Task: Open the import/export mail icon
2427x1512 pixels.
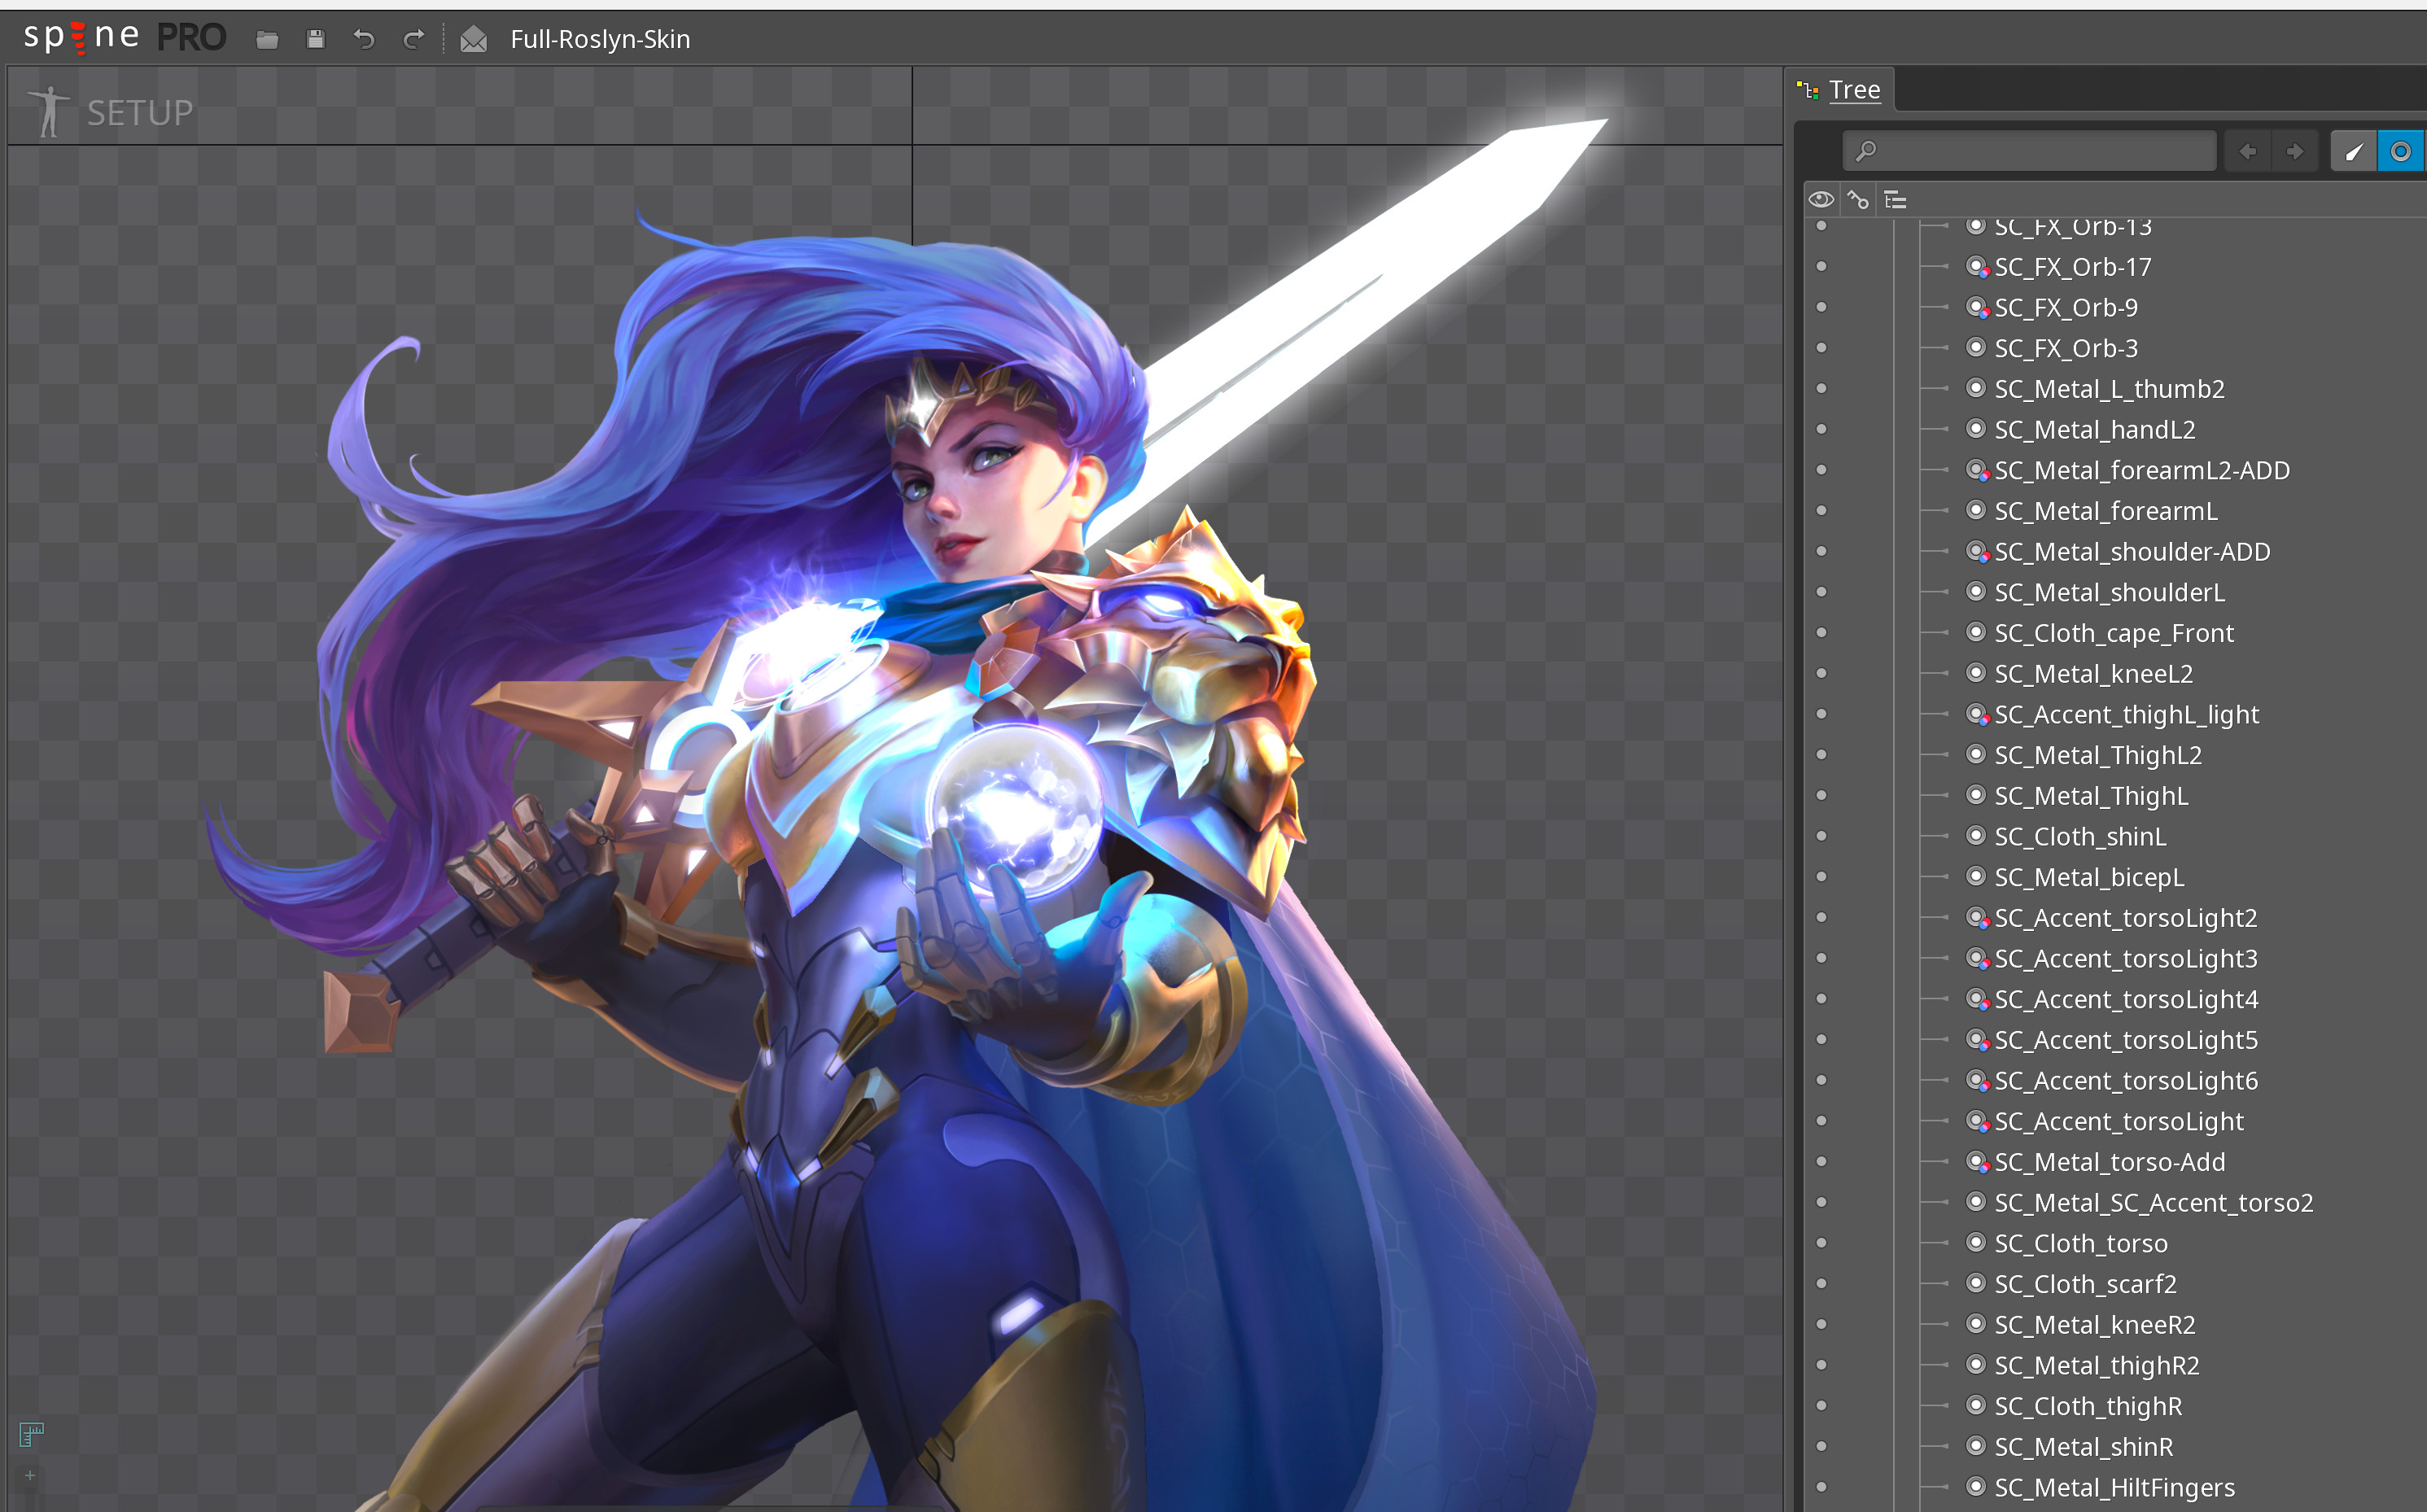Action: pos(474,40)
